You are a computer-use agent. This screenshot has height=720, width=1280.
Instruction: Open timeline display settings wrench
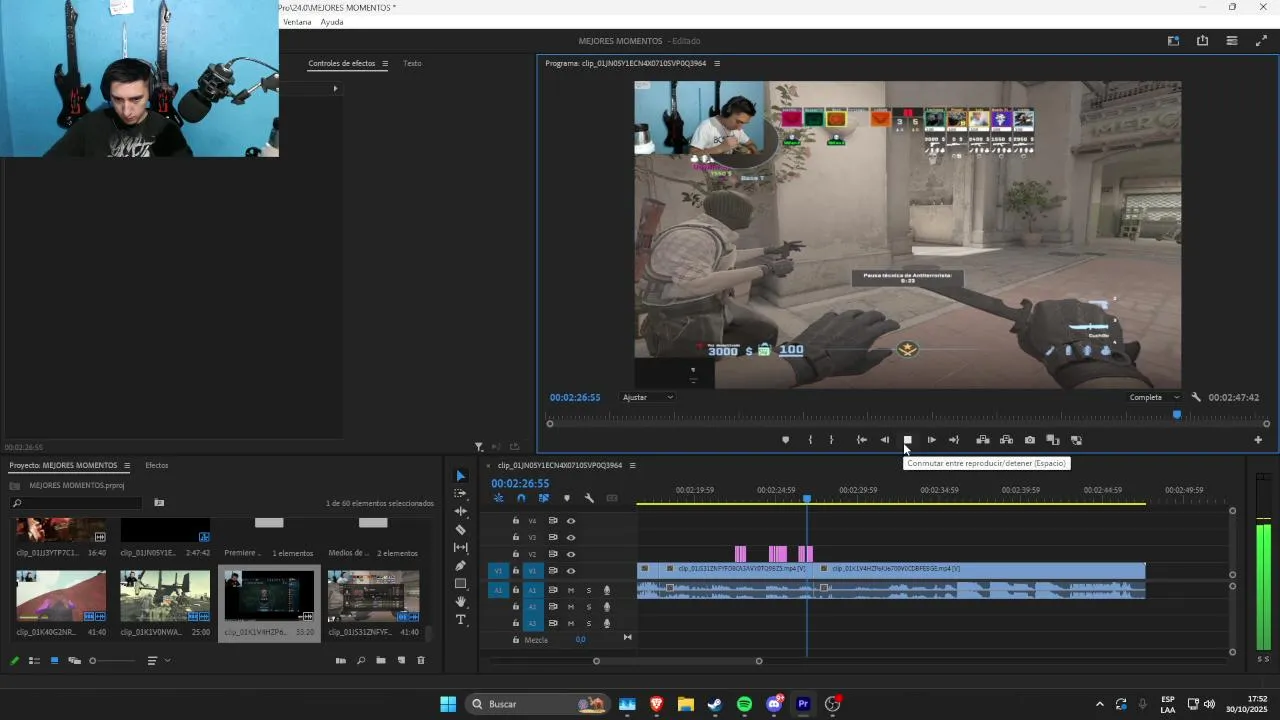(x=589, y=498)
